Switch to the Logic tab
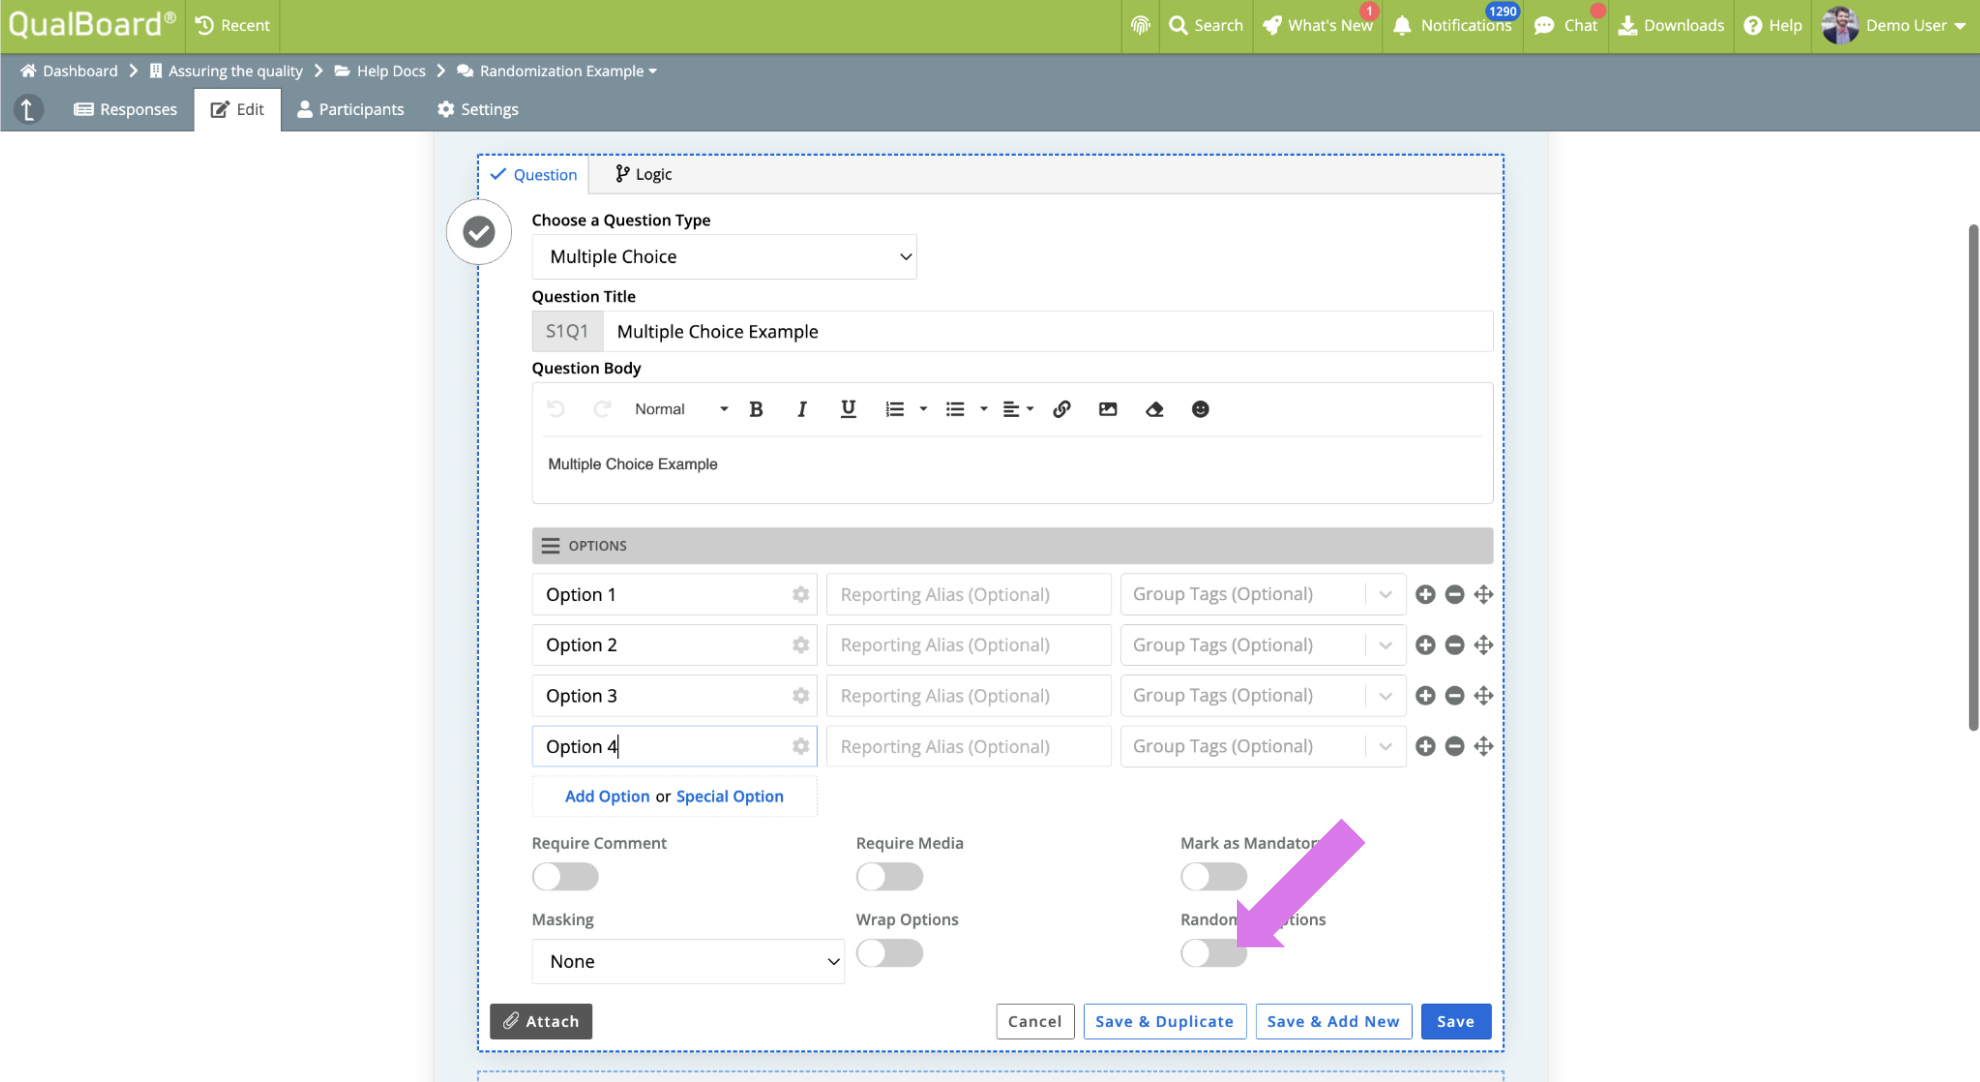This screenshot has height=1082, width=1980. click(x=643, y=174)
